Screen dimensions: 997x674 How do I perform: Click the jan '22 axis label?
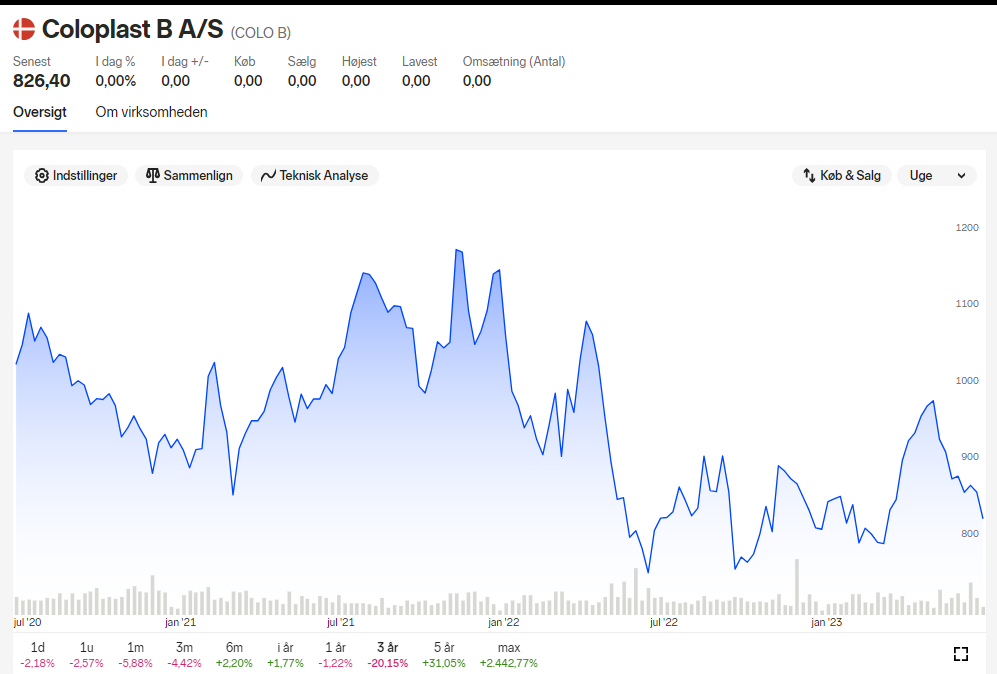pos(504,622)
